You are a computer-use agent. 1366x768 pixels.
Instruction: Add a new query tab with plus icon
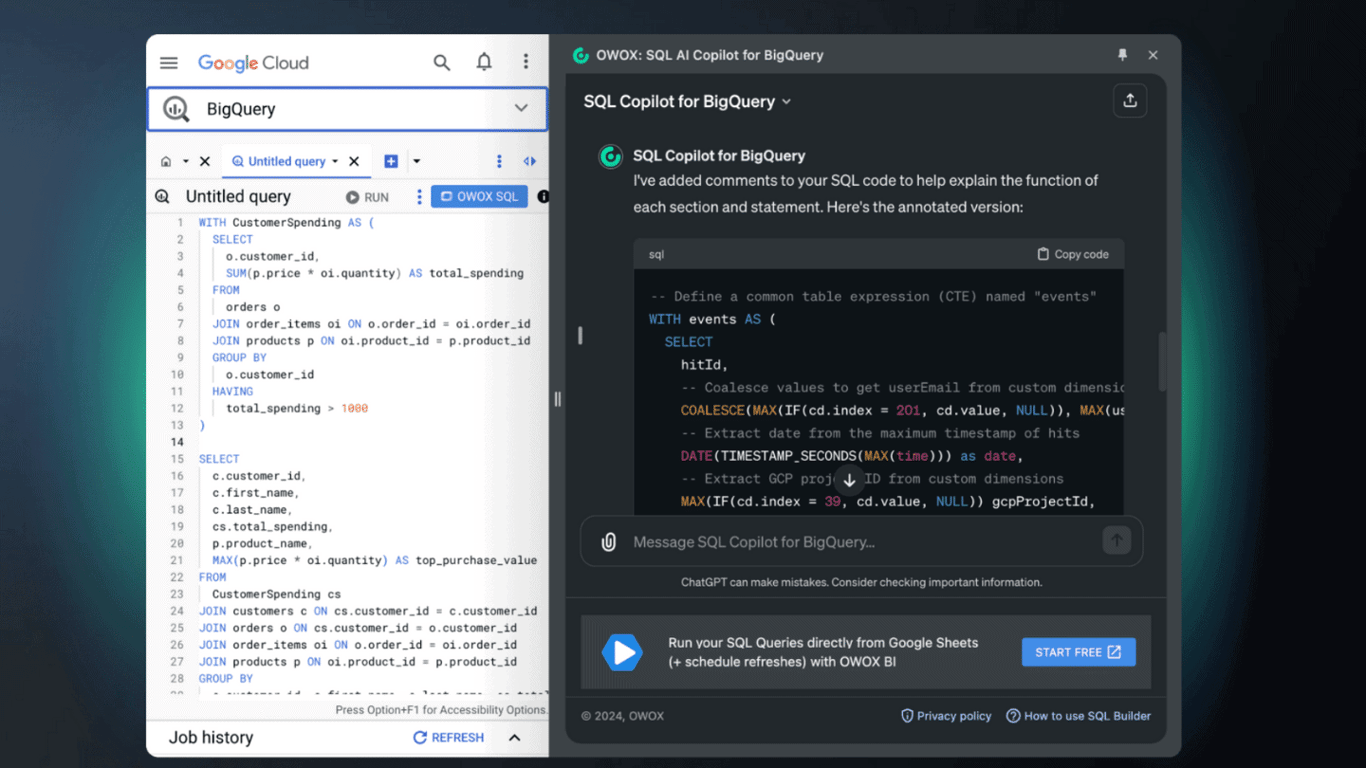click(x=391, y=161)
